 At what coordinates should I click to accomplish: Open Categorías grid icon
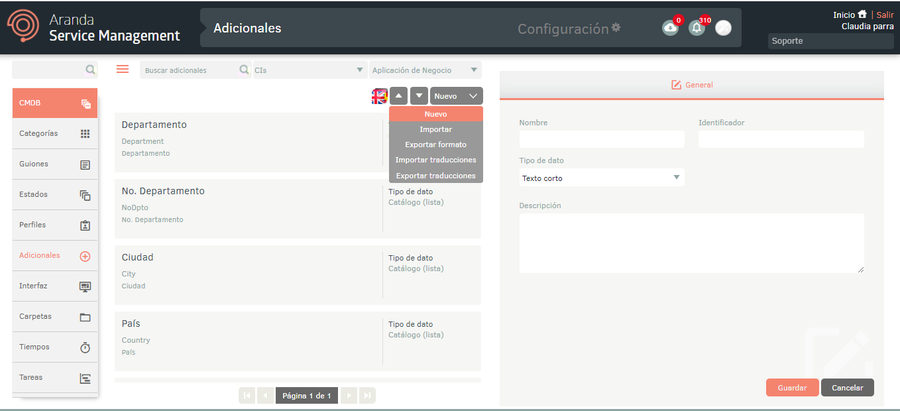(85, 134)
